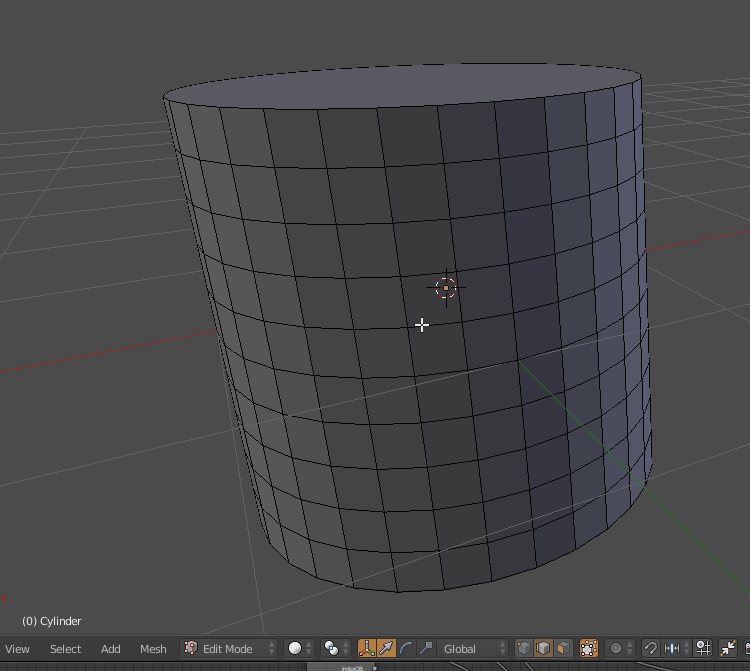The image size is (750, 671).
Task: Enable the scale manipulator icon
Action: click(426, 649)
